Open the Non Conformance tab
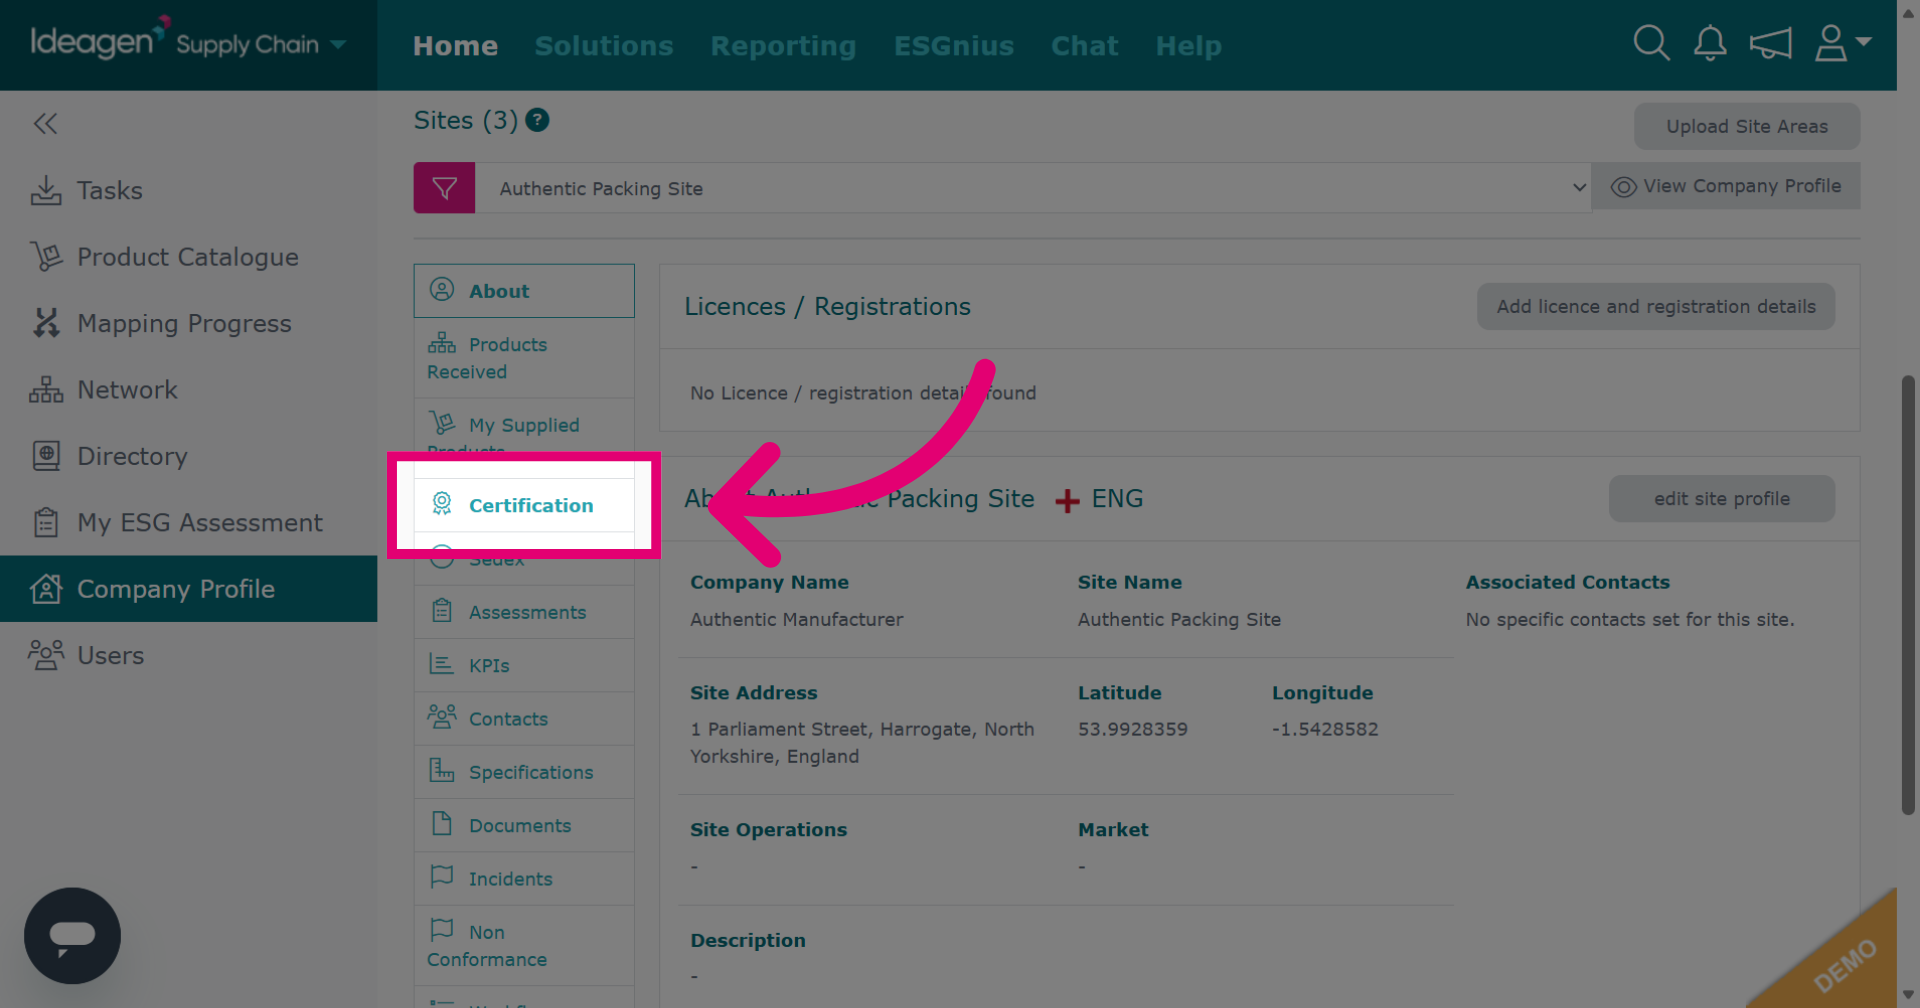This screenshot has height=1008, width=1920. coord(524,945)
